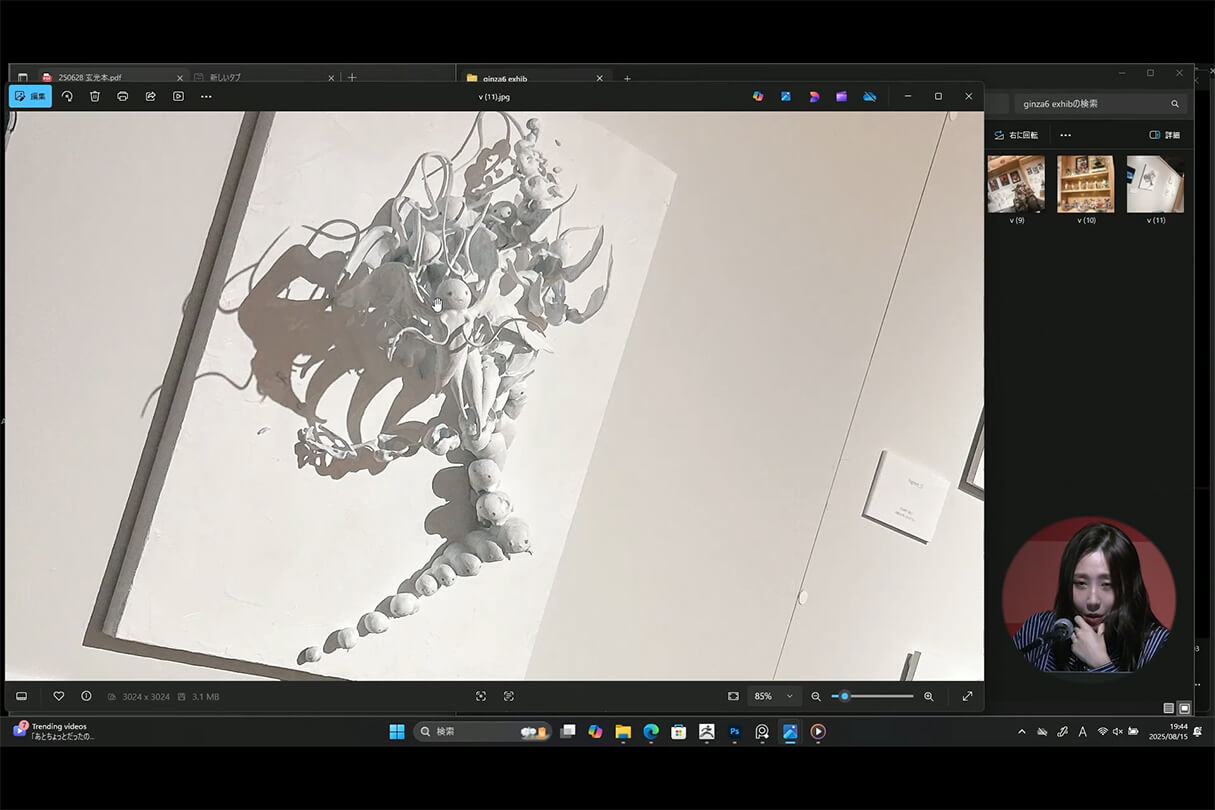This screenshot has height=810, width=1215.
Task: Enter fullscreen with the expand arrows icon
Action: click(967, 696)
